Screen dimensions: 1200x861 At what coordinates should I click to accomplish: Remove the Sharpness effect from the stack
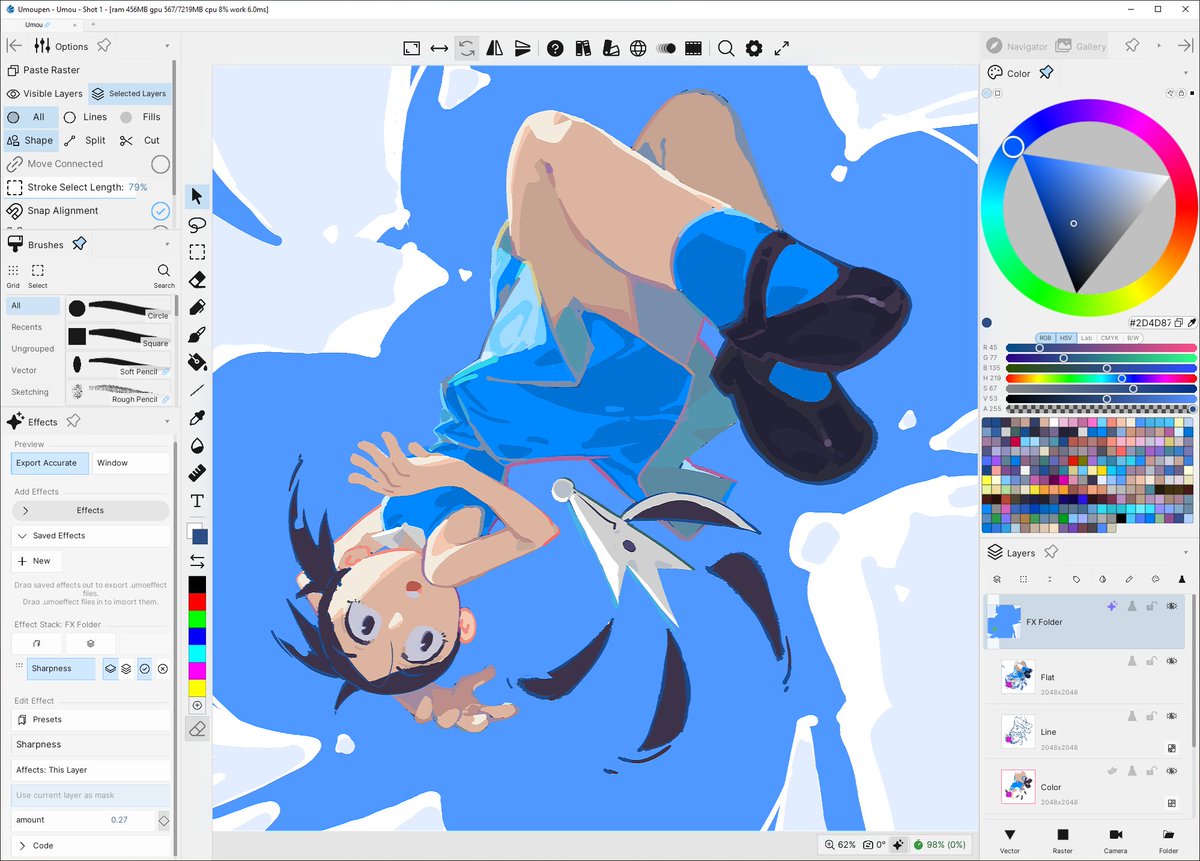(163, 668)
